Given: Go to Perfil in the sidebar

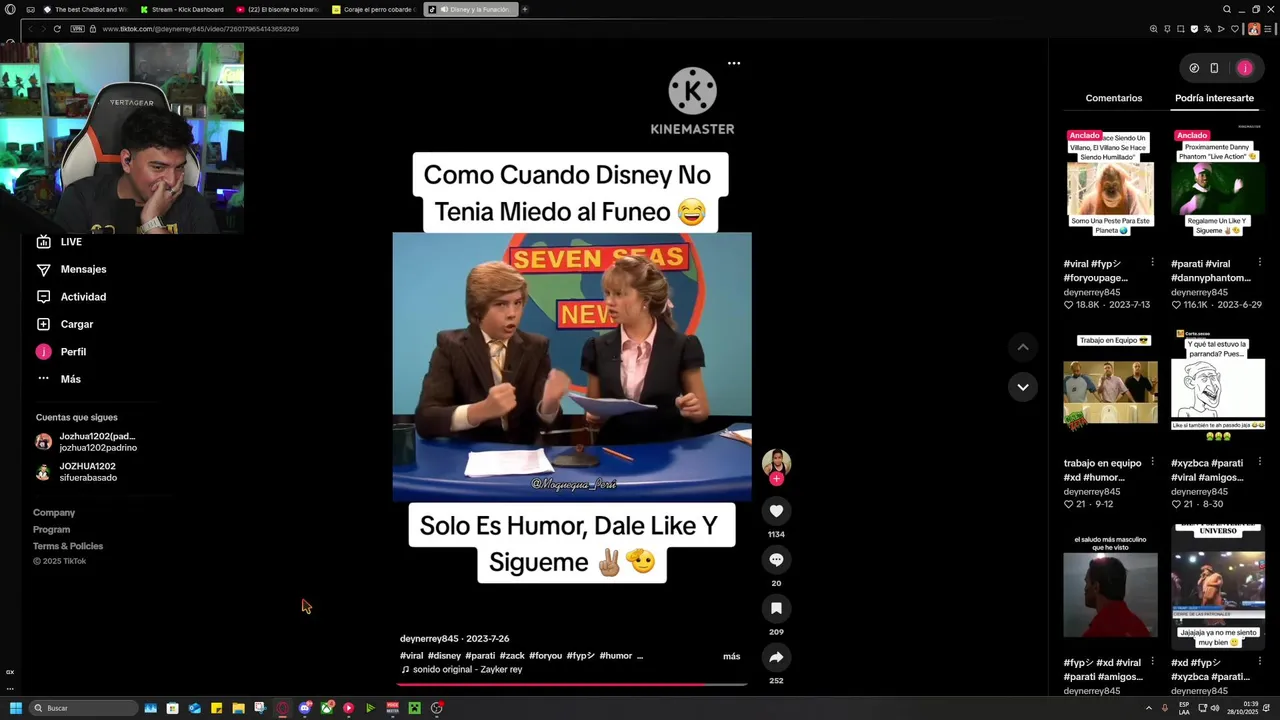Looking at the screenshot, I should coord(61,352).
